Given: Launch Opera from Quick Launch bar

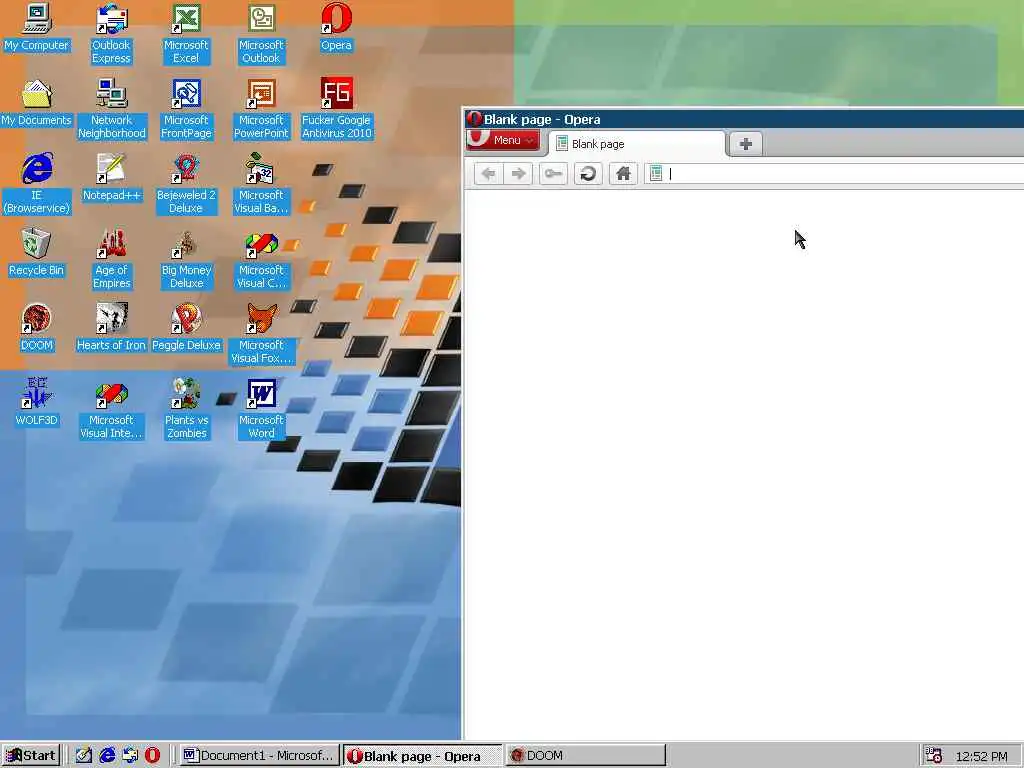Looking at the screenshot, I should pos(152,756).
